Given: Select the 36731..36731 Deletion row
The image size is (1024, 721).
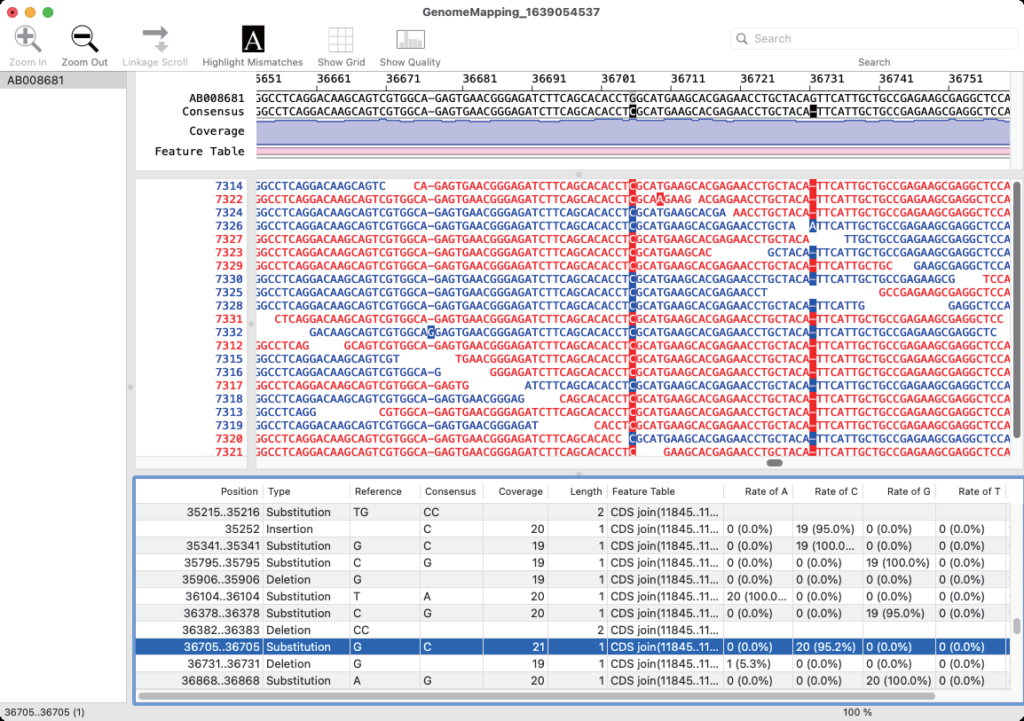Looking at the screenshot, I should [572, 664].
